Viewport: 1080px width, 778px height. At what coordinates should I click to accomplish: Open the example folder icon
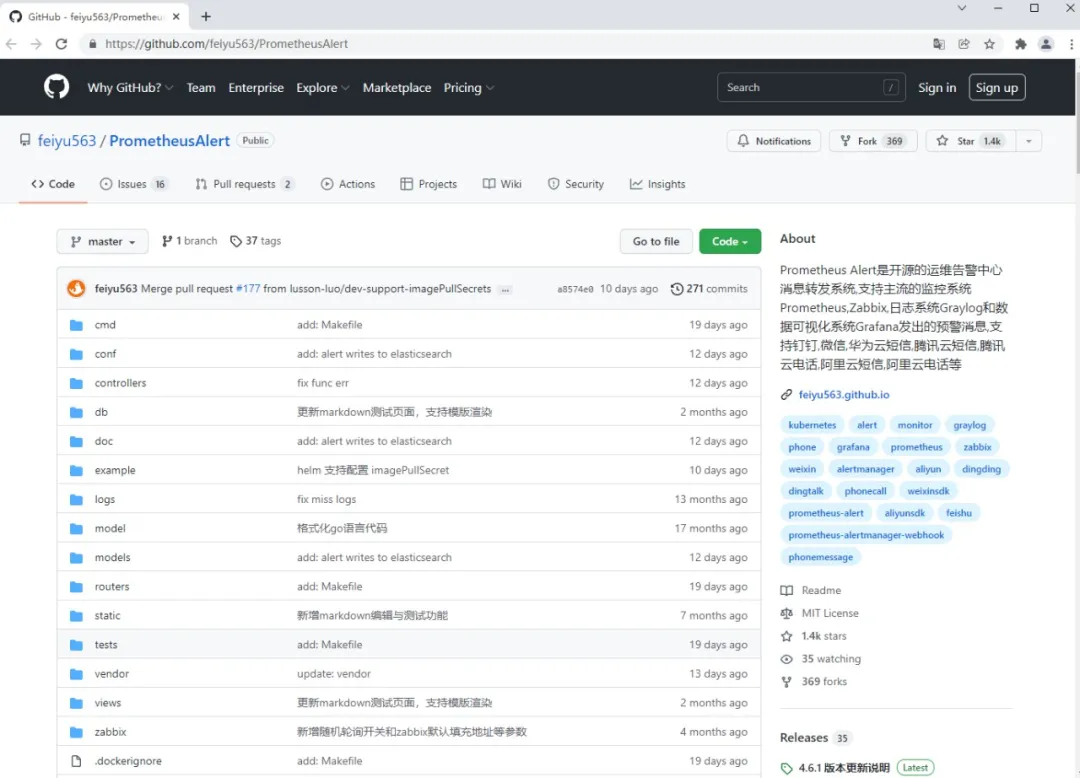pyautogui.click(x=76, y=470)
